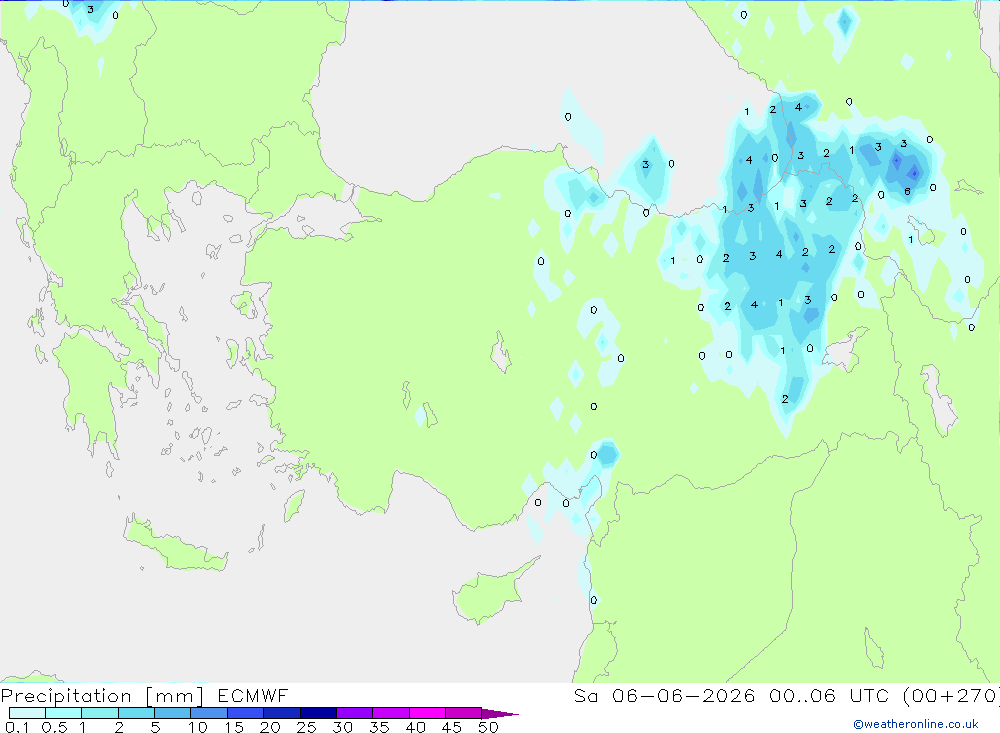The width and height of the screenshot is (1000, 733).
Task: Click the '10' legend scale label
Action: (x=198, y=727)
